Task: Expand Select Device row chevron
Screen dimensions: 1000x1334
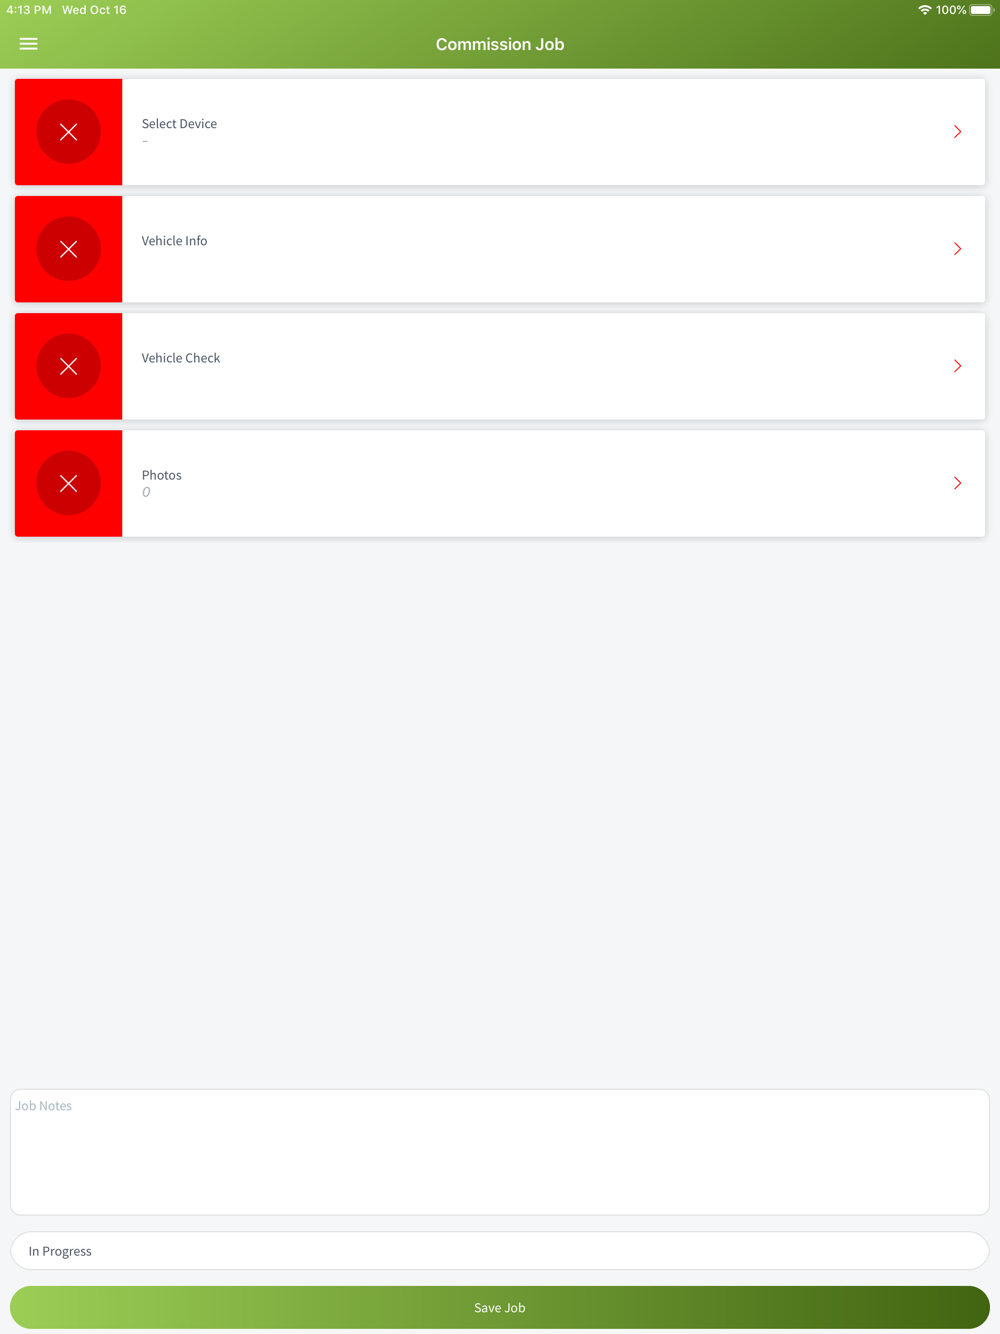Action: (x=957, y=132)
